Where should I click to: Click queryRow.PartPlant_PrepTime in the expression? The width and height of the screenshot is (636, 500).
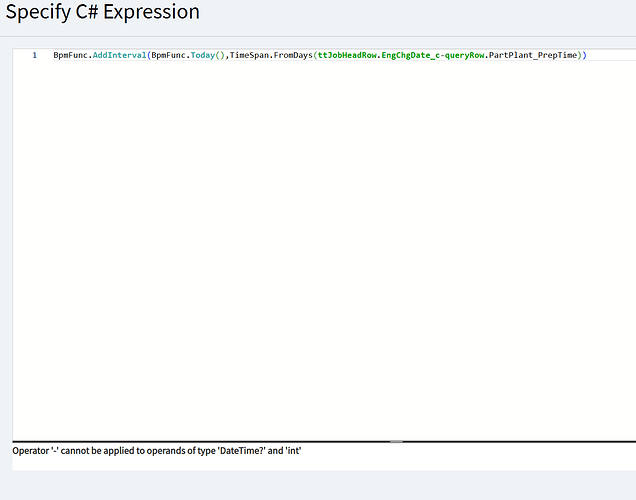pyautogui.click(x=511, y=55)
